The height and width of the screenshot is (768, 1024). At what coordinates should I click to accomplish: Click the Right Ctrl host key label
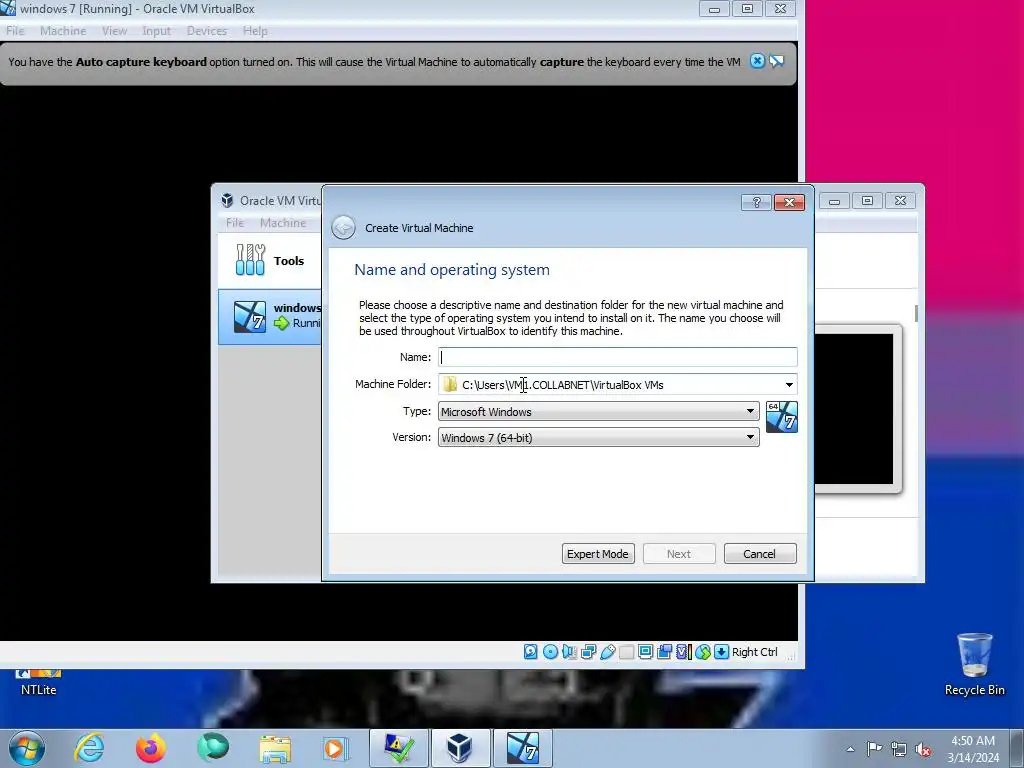(754, 652)
